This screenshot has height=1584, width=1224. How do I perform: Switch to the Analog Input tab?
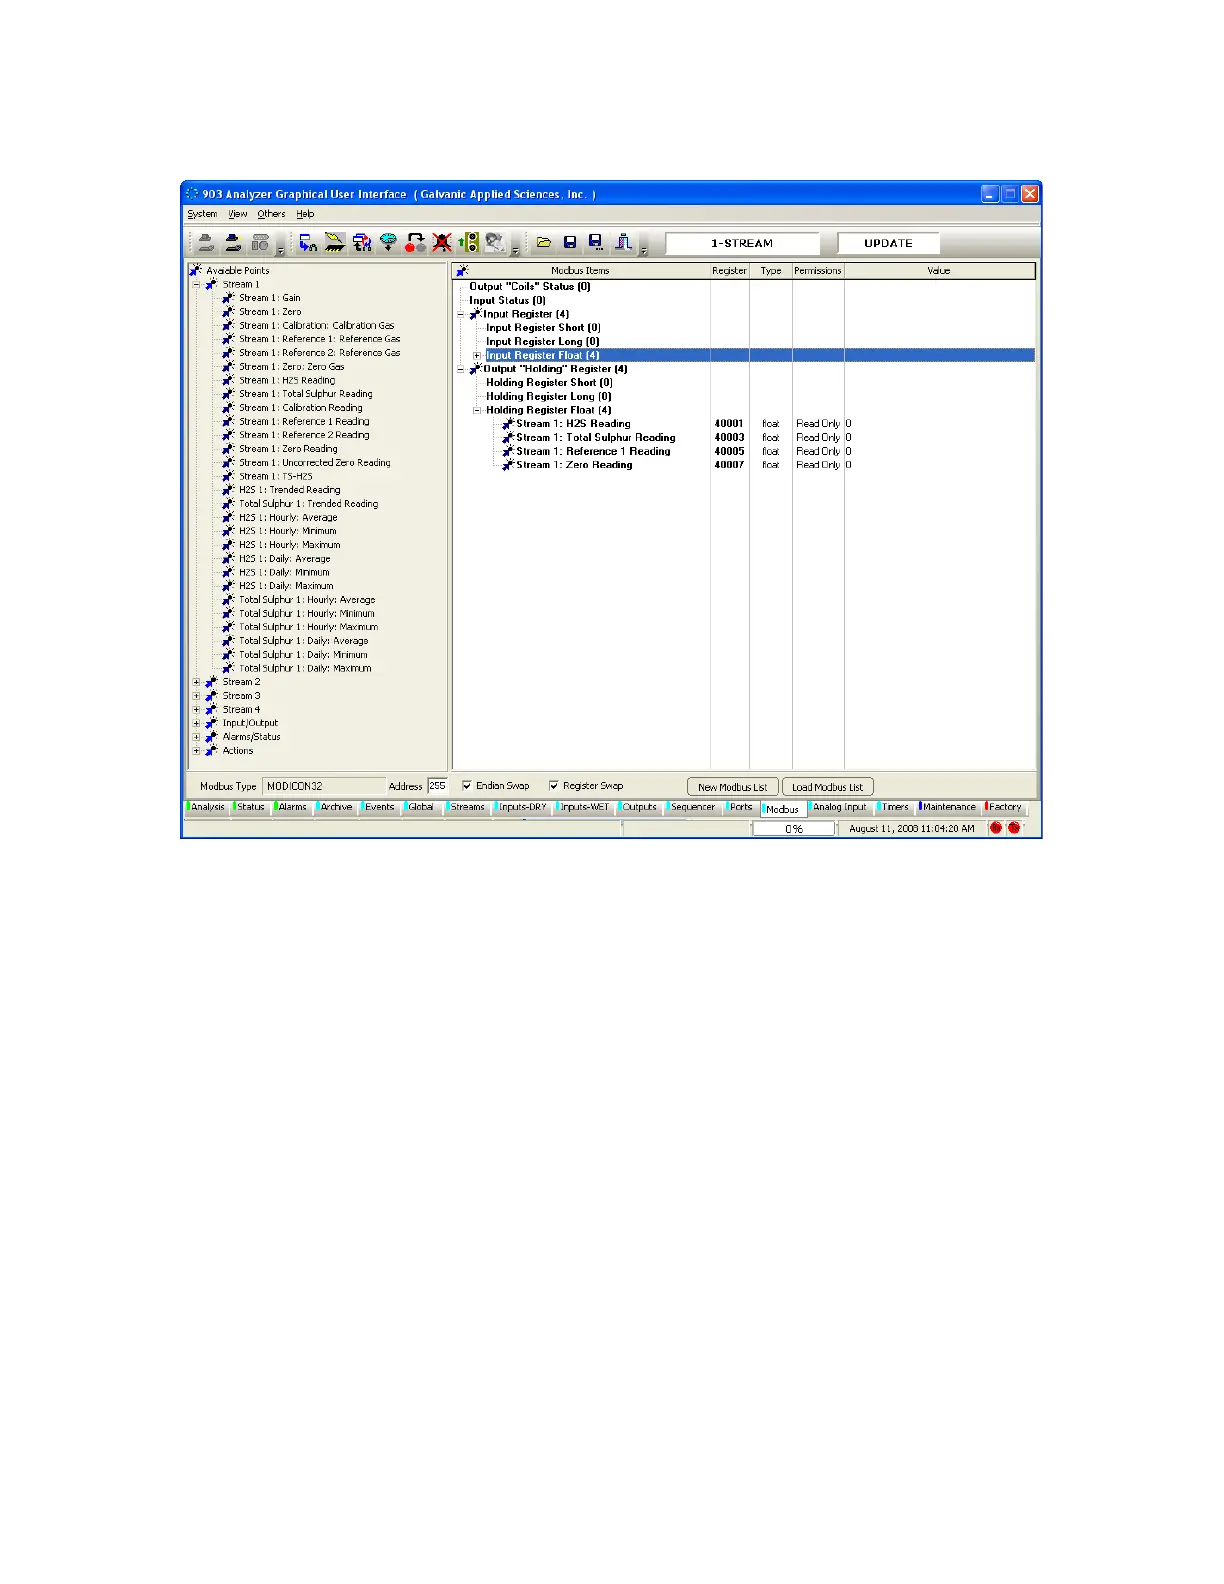pyautogui.click(x=840, y=807)
